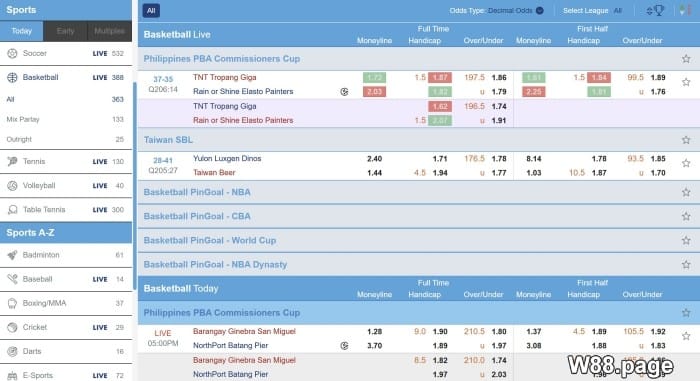Select first half red handicap 1.84
Screen dimensions: 700x381
599,78
